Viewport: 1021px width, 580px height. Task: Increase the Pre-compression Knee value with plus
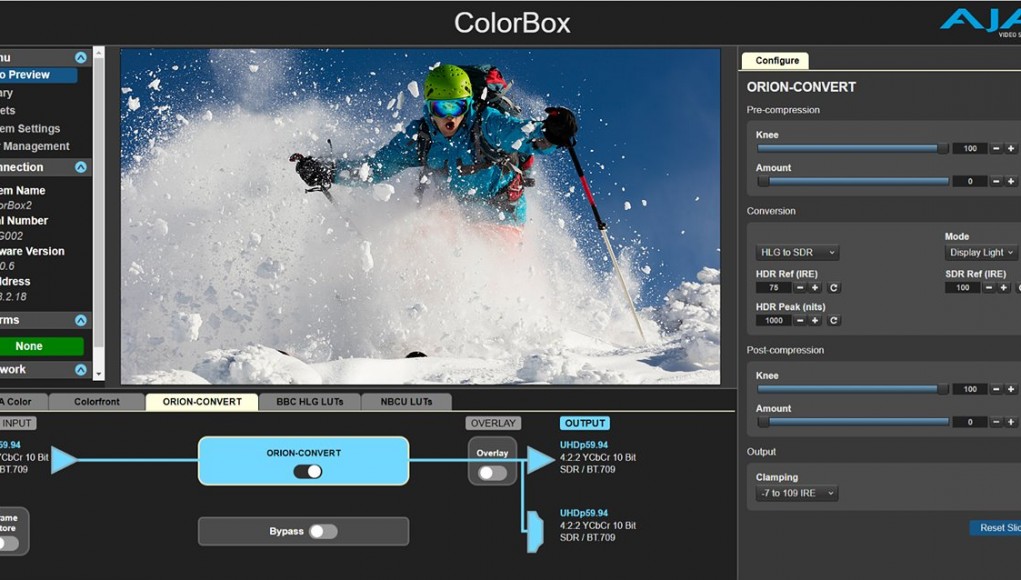(1011, 148)
